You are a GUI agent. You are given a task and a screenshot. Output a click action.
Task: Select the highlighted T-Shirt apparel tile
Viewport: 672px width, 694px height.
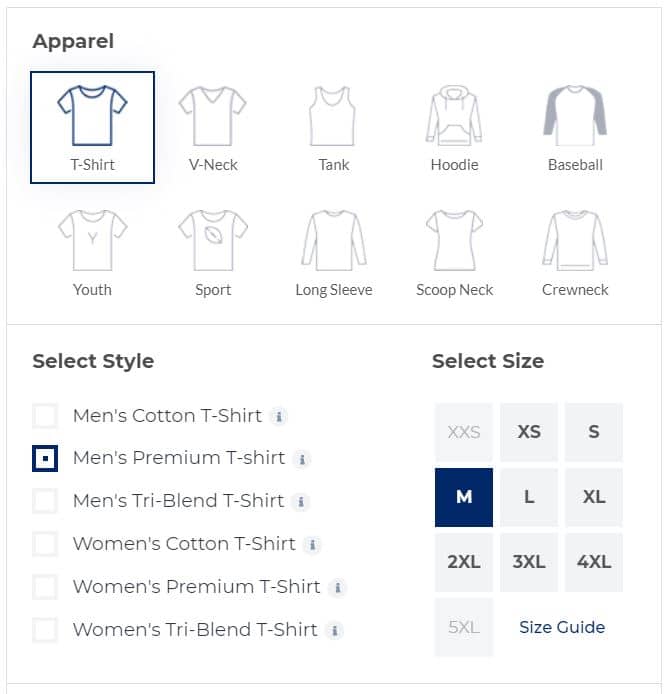click(93, 127)
